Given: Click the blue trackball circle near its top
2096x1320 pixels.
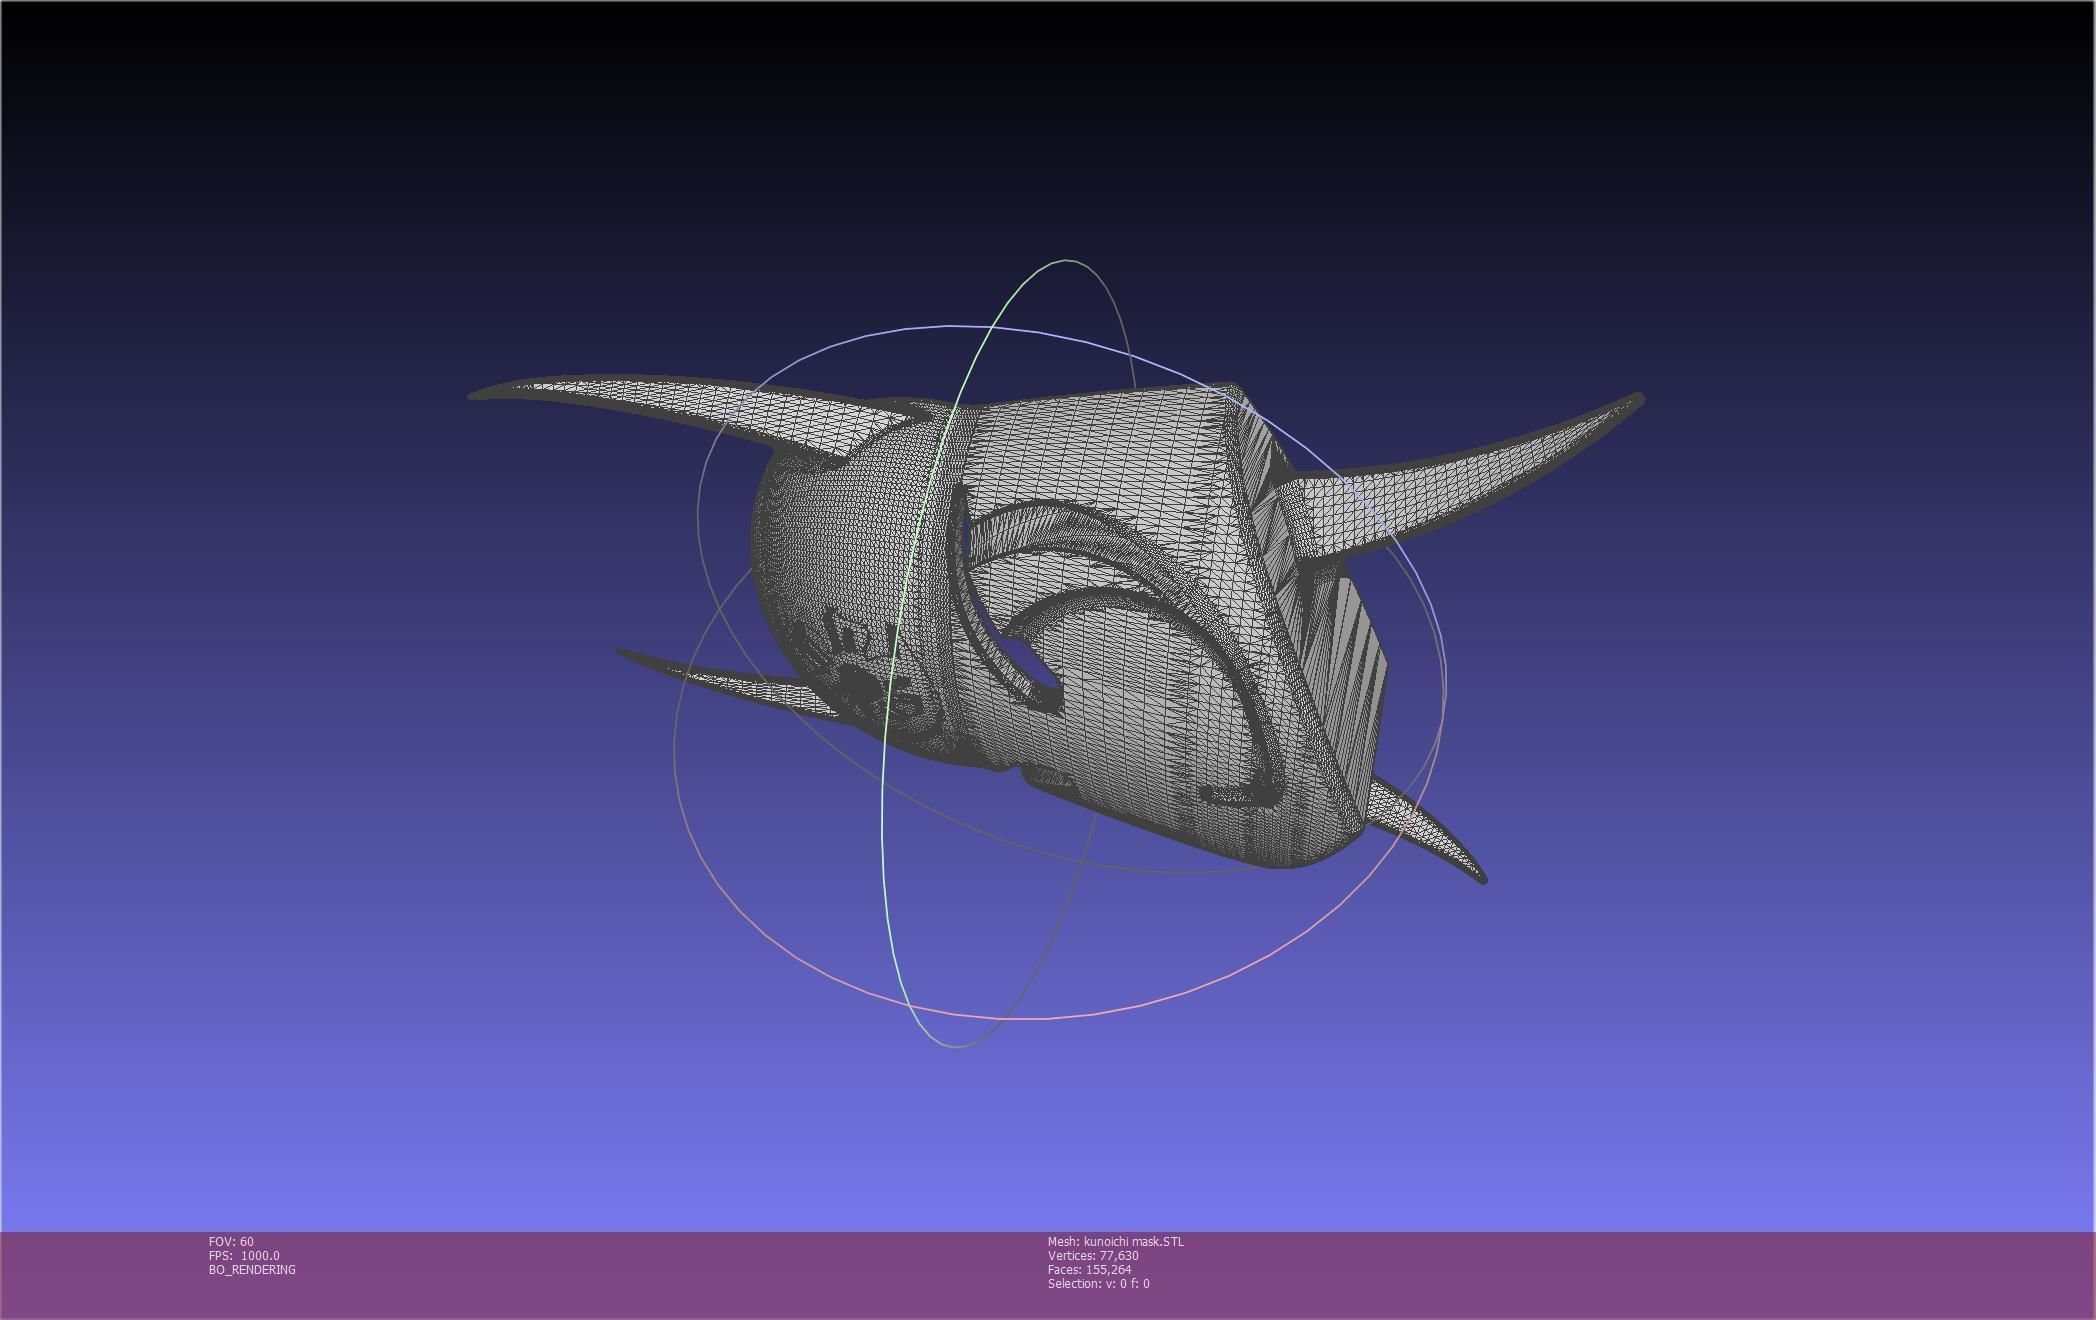Looking at the screenshot, I should (950, 326).
